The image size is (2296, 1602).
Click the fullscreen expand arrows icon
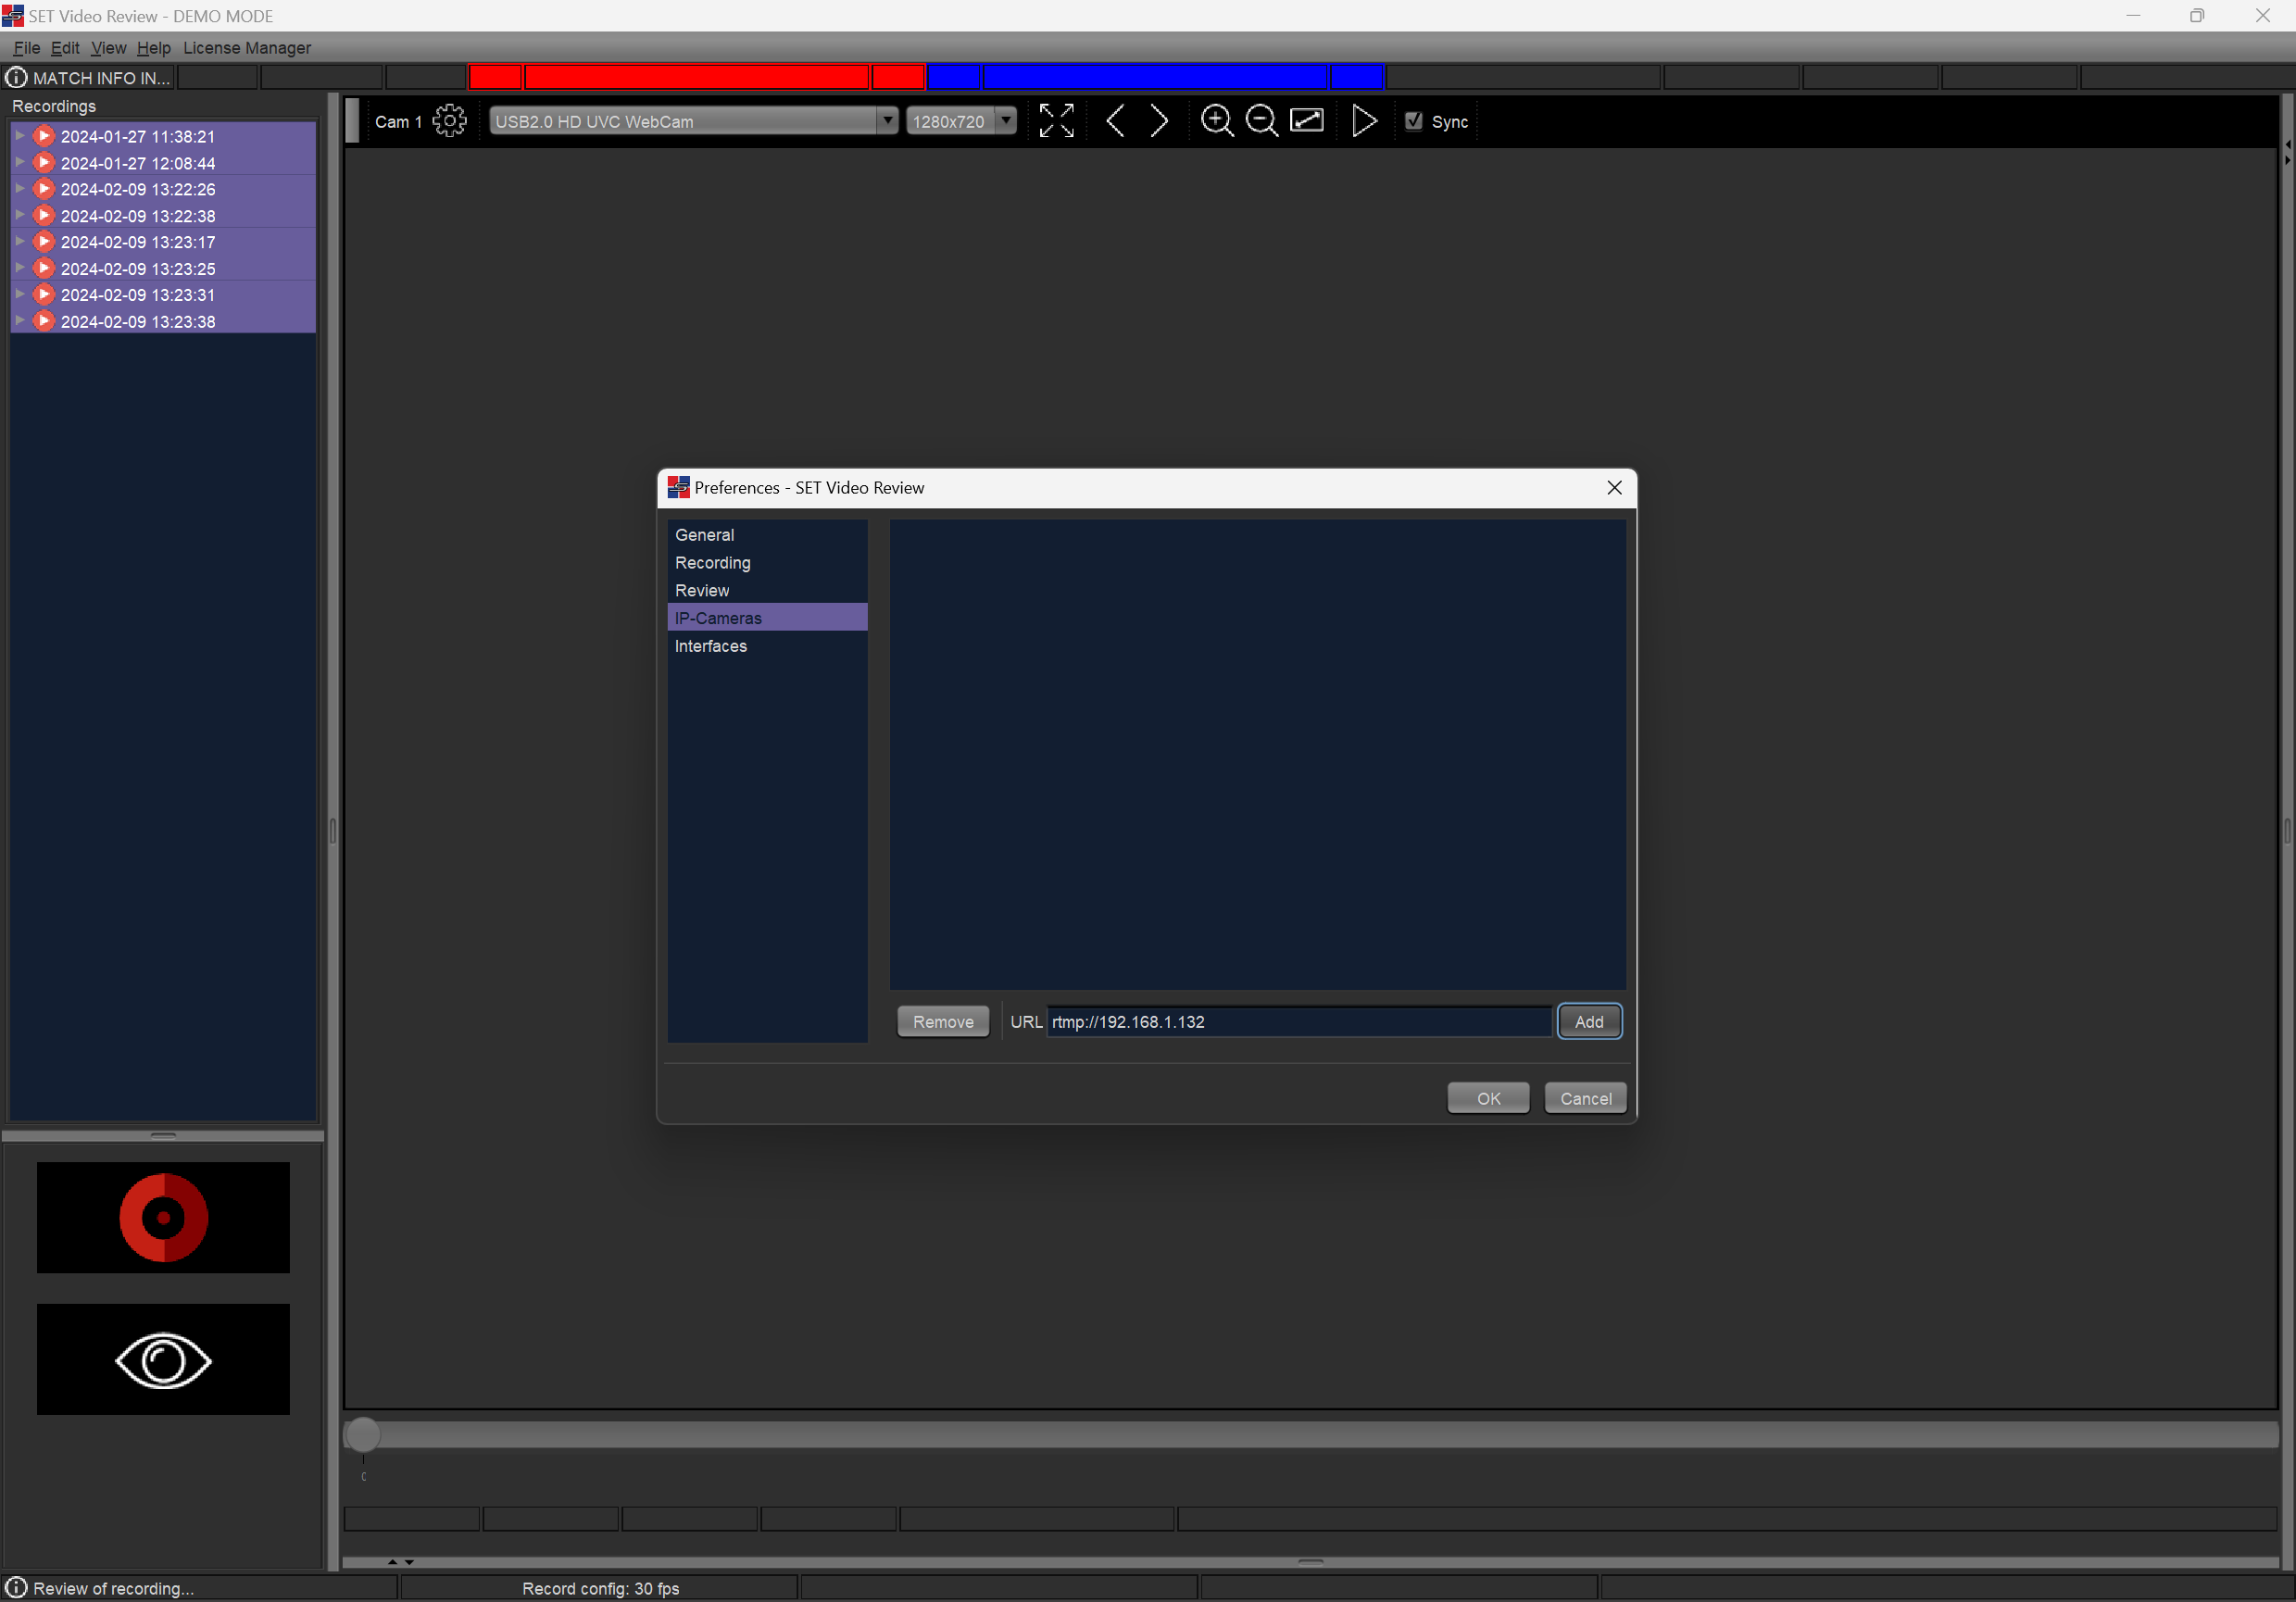pyautogui.click(x=1056, y=121)
